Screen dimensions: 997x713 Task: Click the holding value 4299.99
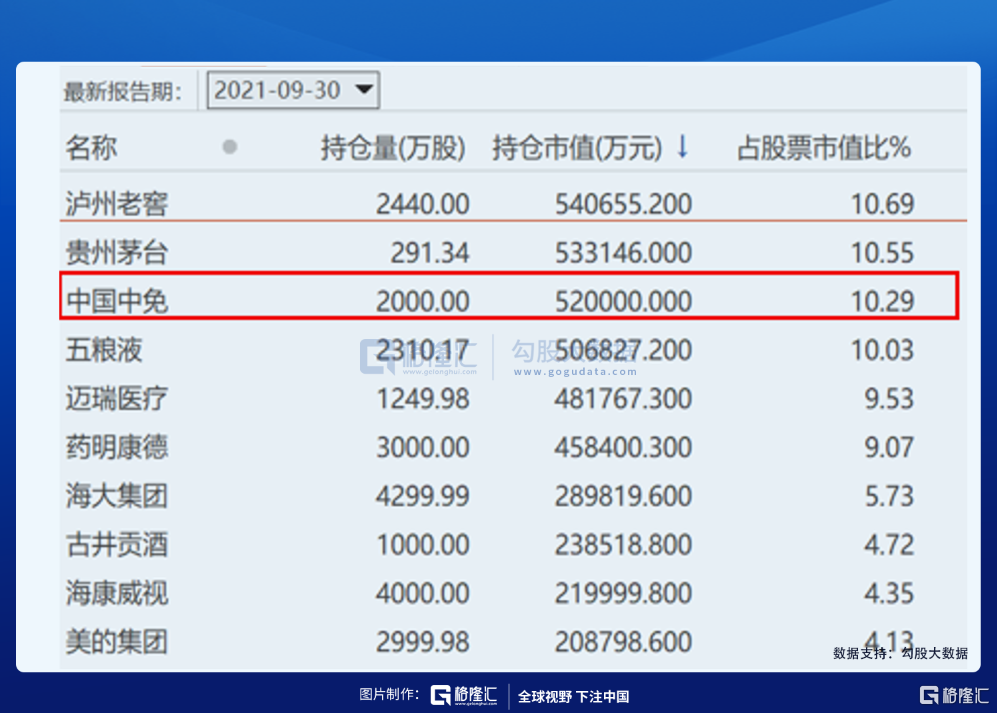coord(423,496)
